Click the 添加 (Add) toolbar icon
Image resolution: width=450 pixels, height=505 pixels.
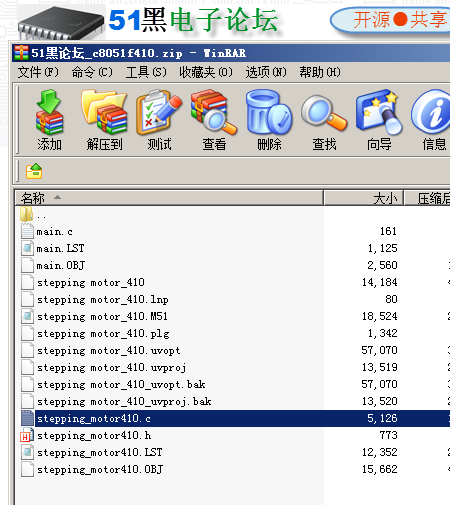coord(49,120)
